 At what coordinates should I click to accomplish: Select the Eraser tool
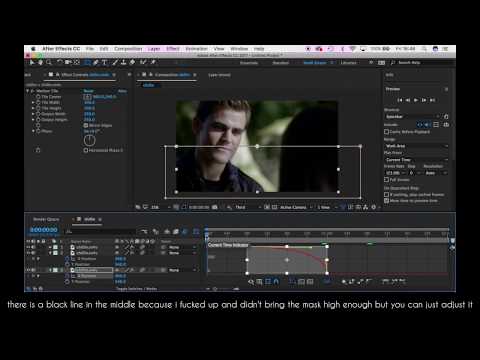132,62
